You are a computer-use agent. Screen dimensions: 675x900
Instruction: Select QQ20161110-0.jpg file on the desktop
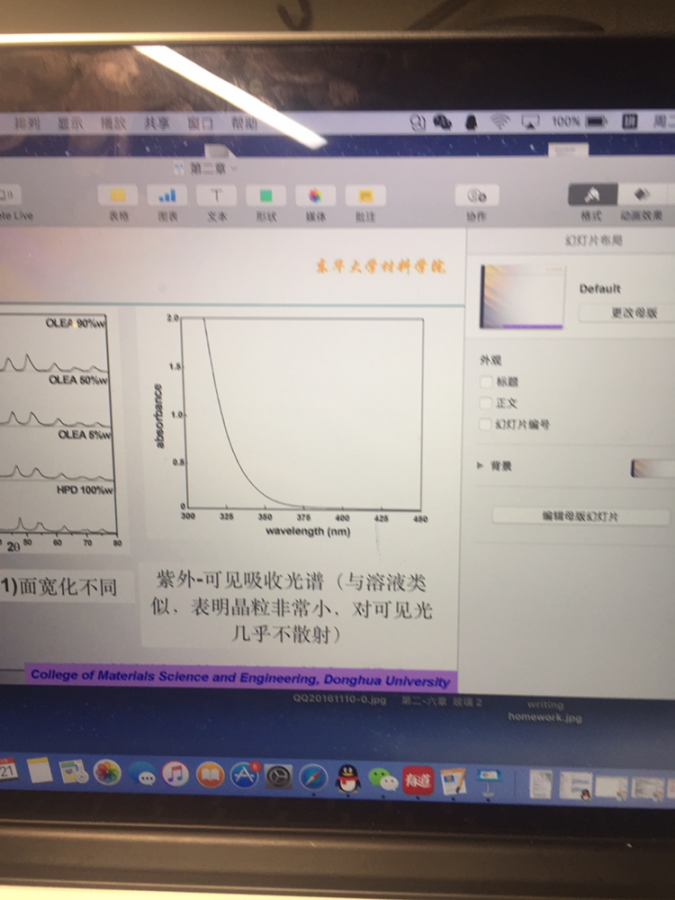[x=339, y=700]
